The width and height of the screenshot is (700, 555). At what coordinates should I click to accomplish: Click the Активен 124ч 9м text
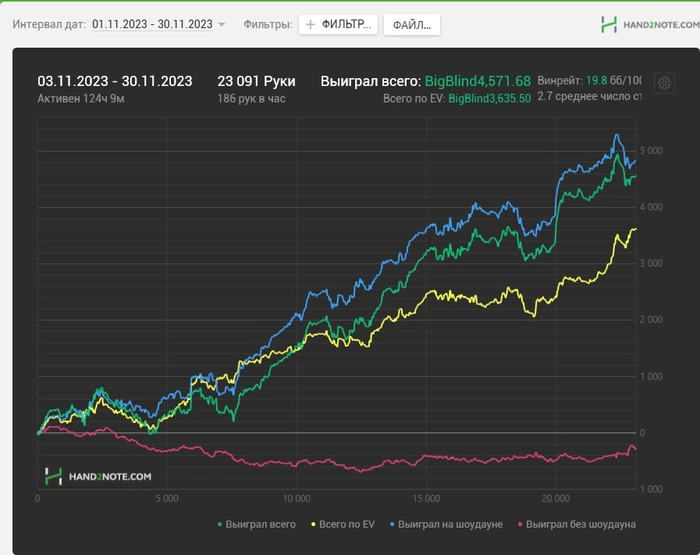(x=81, y=99)
